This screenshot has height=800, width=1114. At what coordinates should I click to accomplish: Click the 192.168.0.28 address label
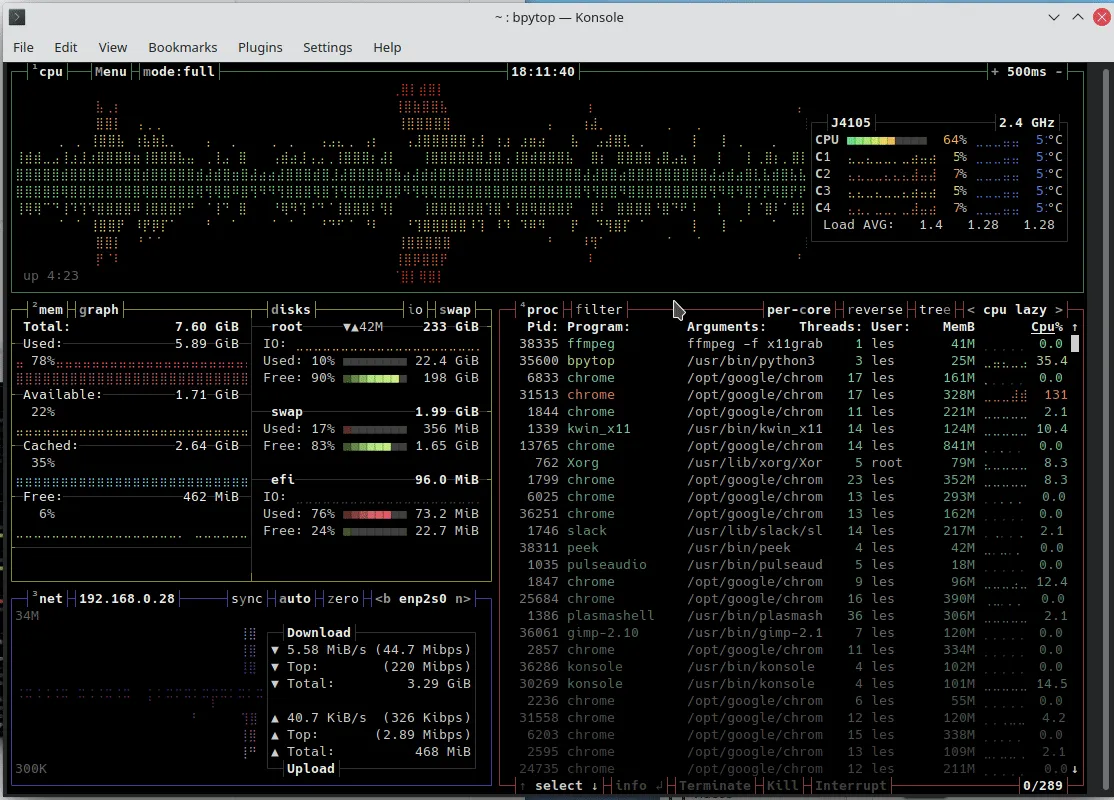coord(126,598)
